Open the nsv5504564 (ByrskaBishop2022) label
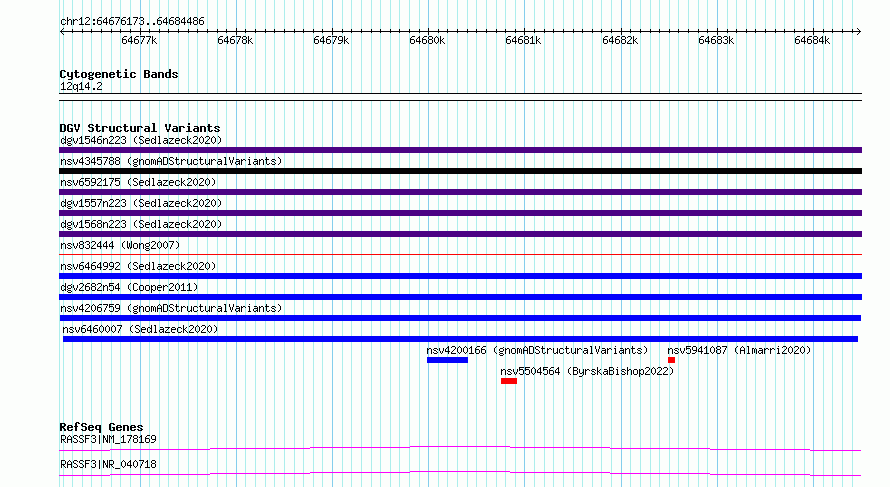890x487 pixels. pos(587,371)
